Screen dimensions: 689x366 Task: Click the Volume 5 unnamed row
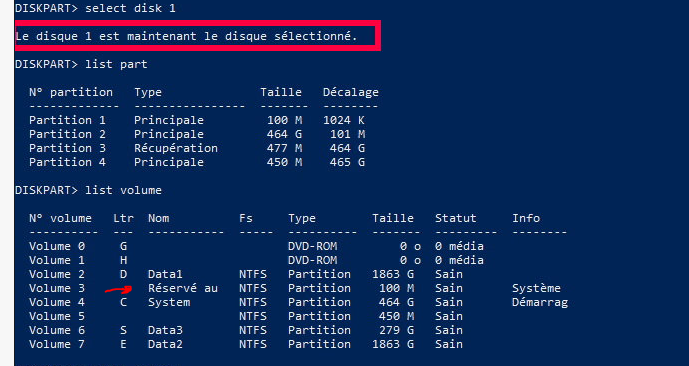[x=246, y=316]
